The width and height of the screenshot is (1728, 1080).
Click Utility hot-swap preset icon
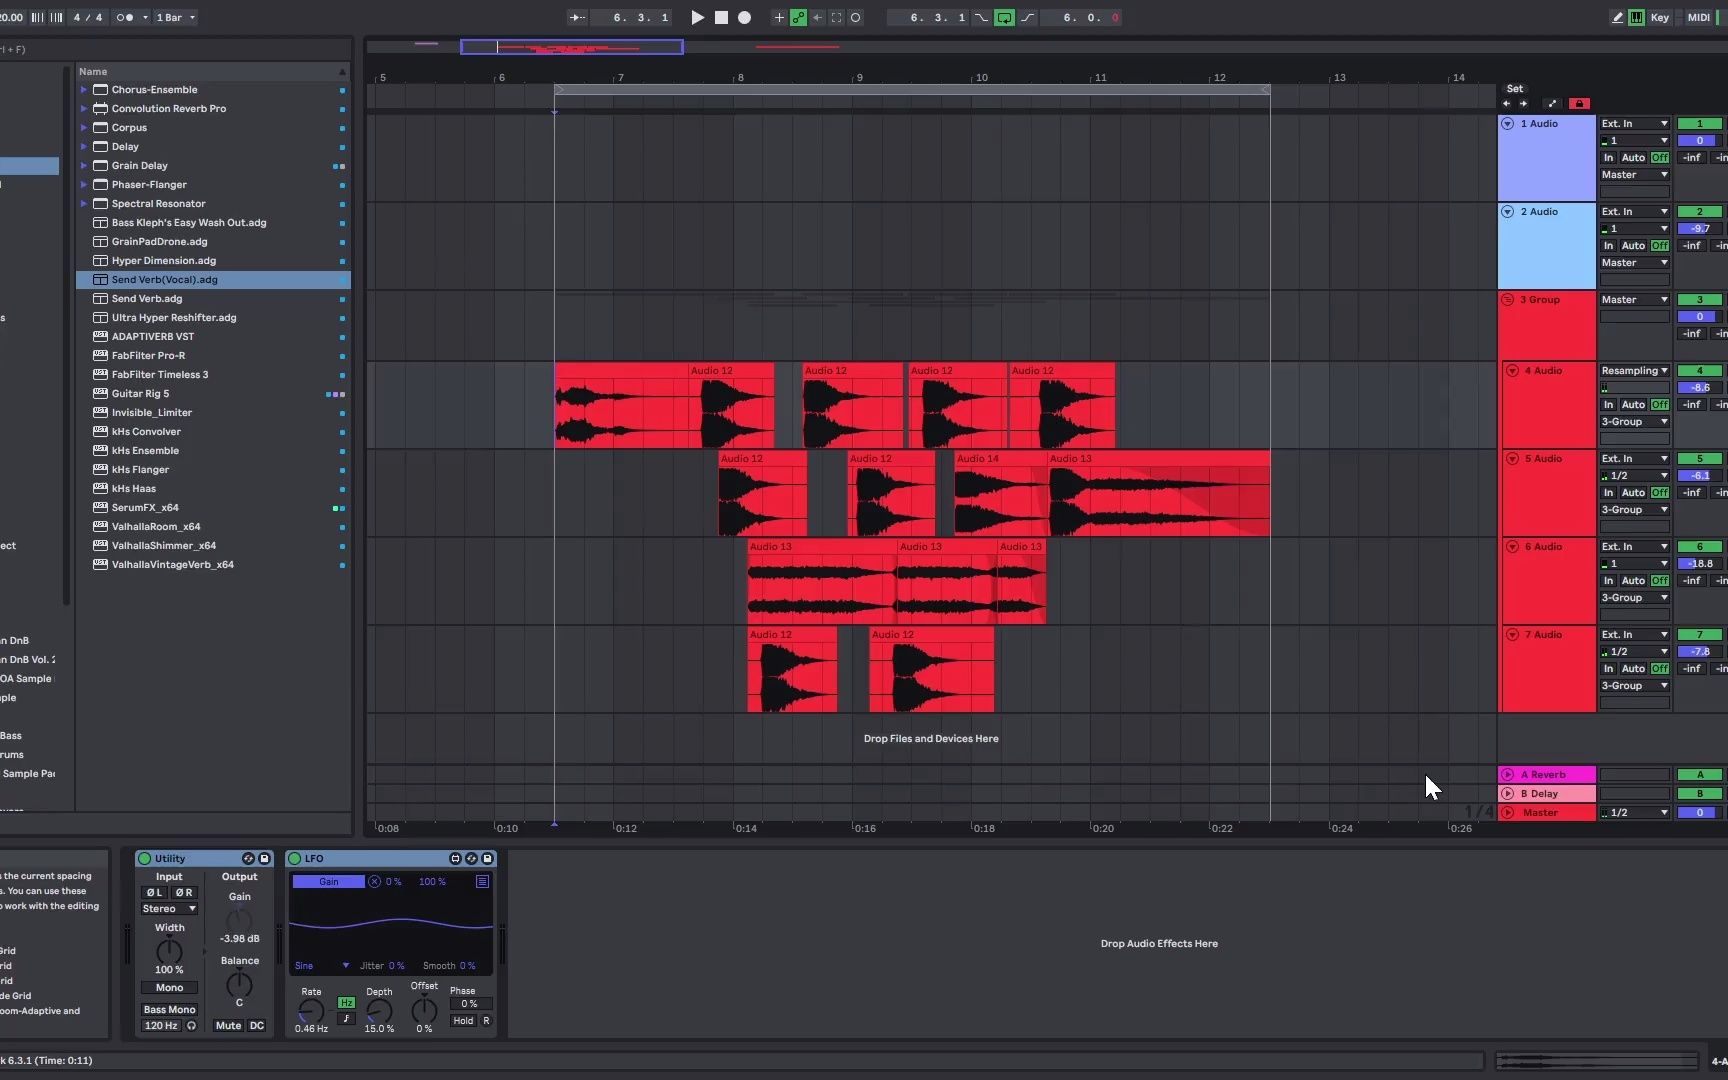248,858
